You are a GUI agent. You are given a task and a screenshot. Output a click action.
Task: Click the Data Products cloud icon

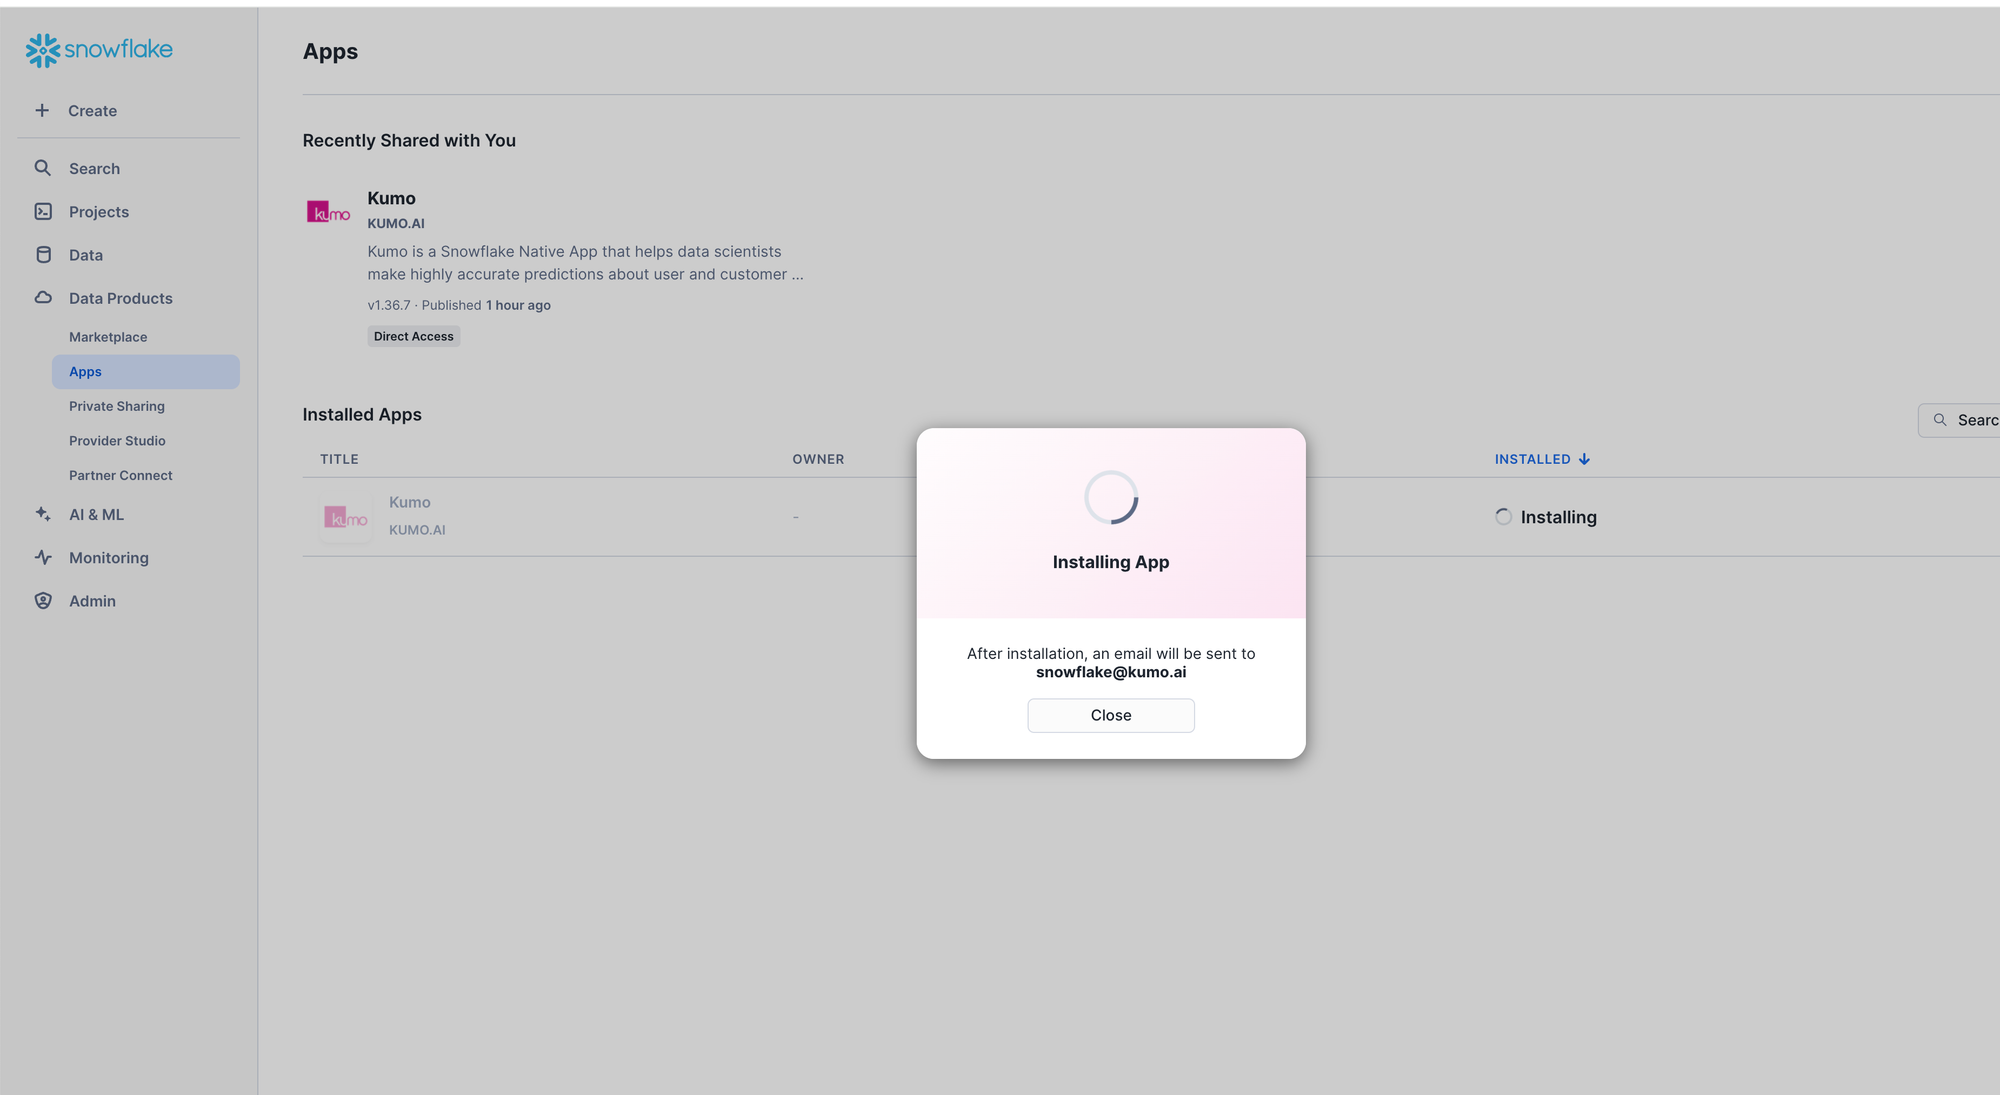43,297
